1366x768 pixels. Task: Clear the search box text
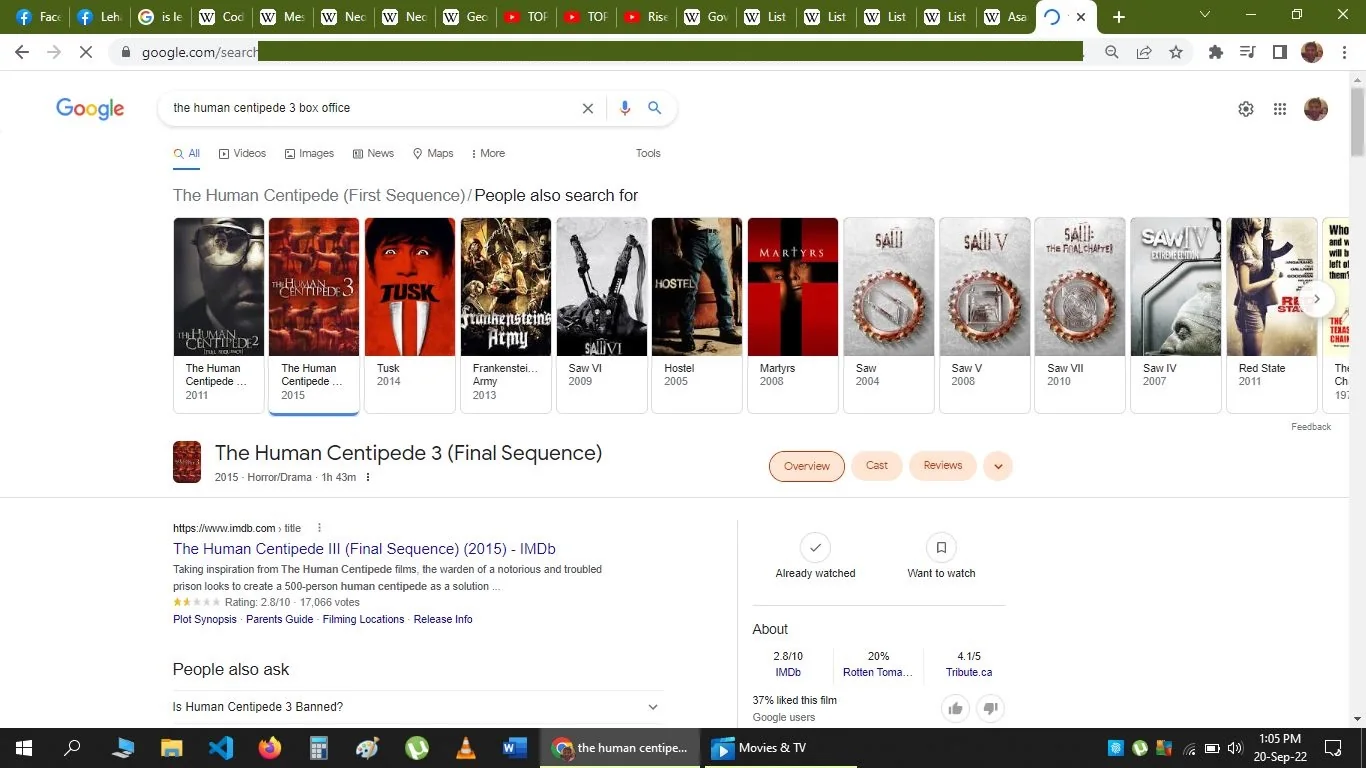coord(588,108)
